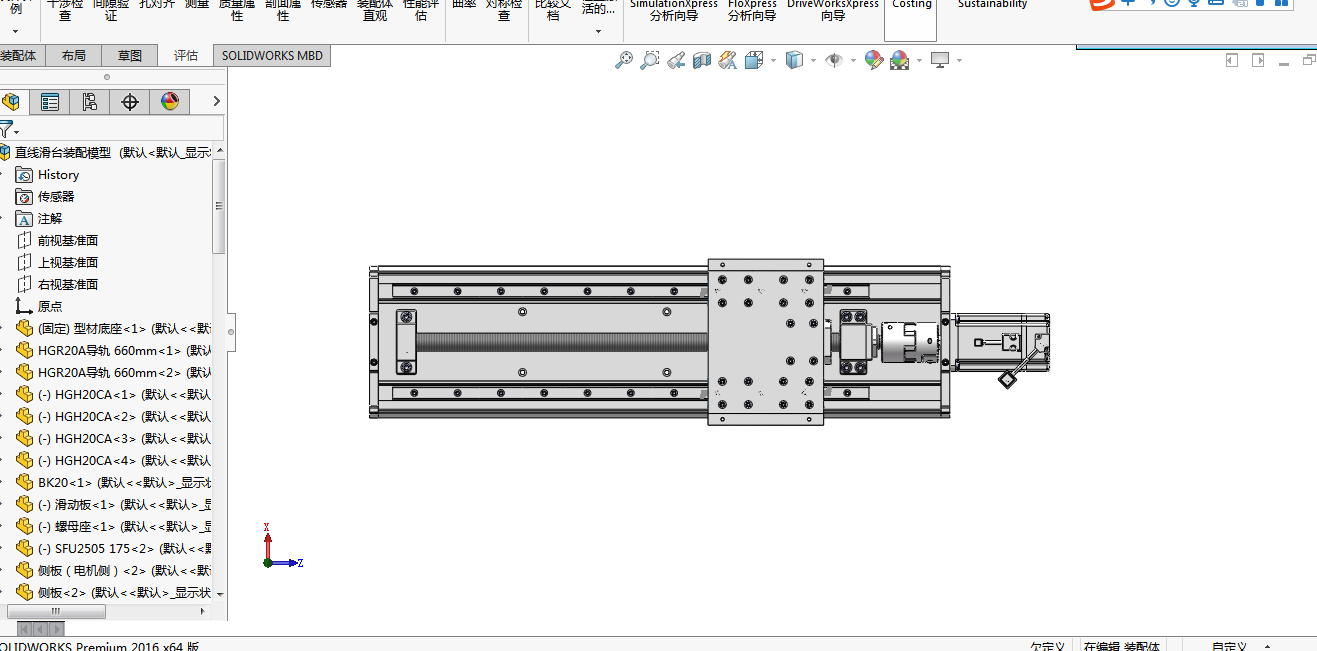Activate the Section View icon
This screenshot has width=1317, height=651.
(x=702, y=60)
